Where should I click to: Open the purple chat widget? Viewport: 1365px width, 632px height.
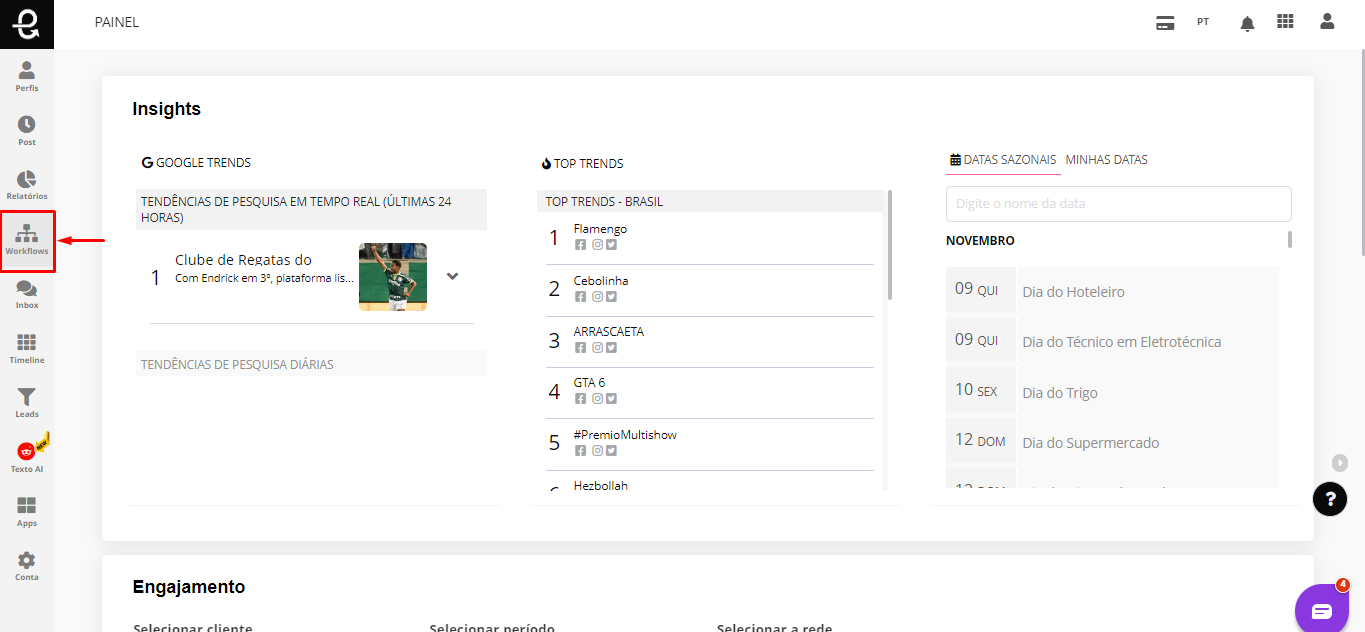pyautogui.click(x=1321, y=610)
